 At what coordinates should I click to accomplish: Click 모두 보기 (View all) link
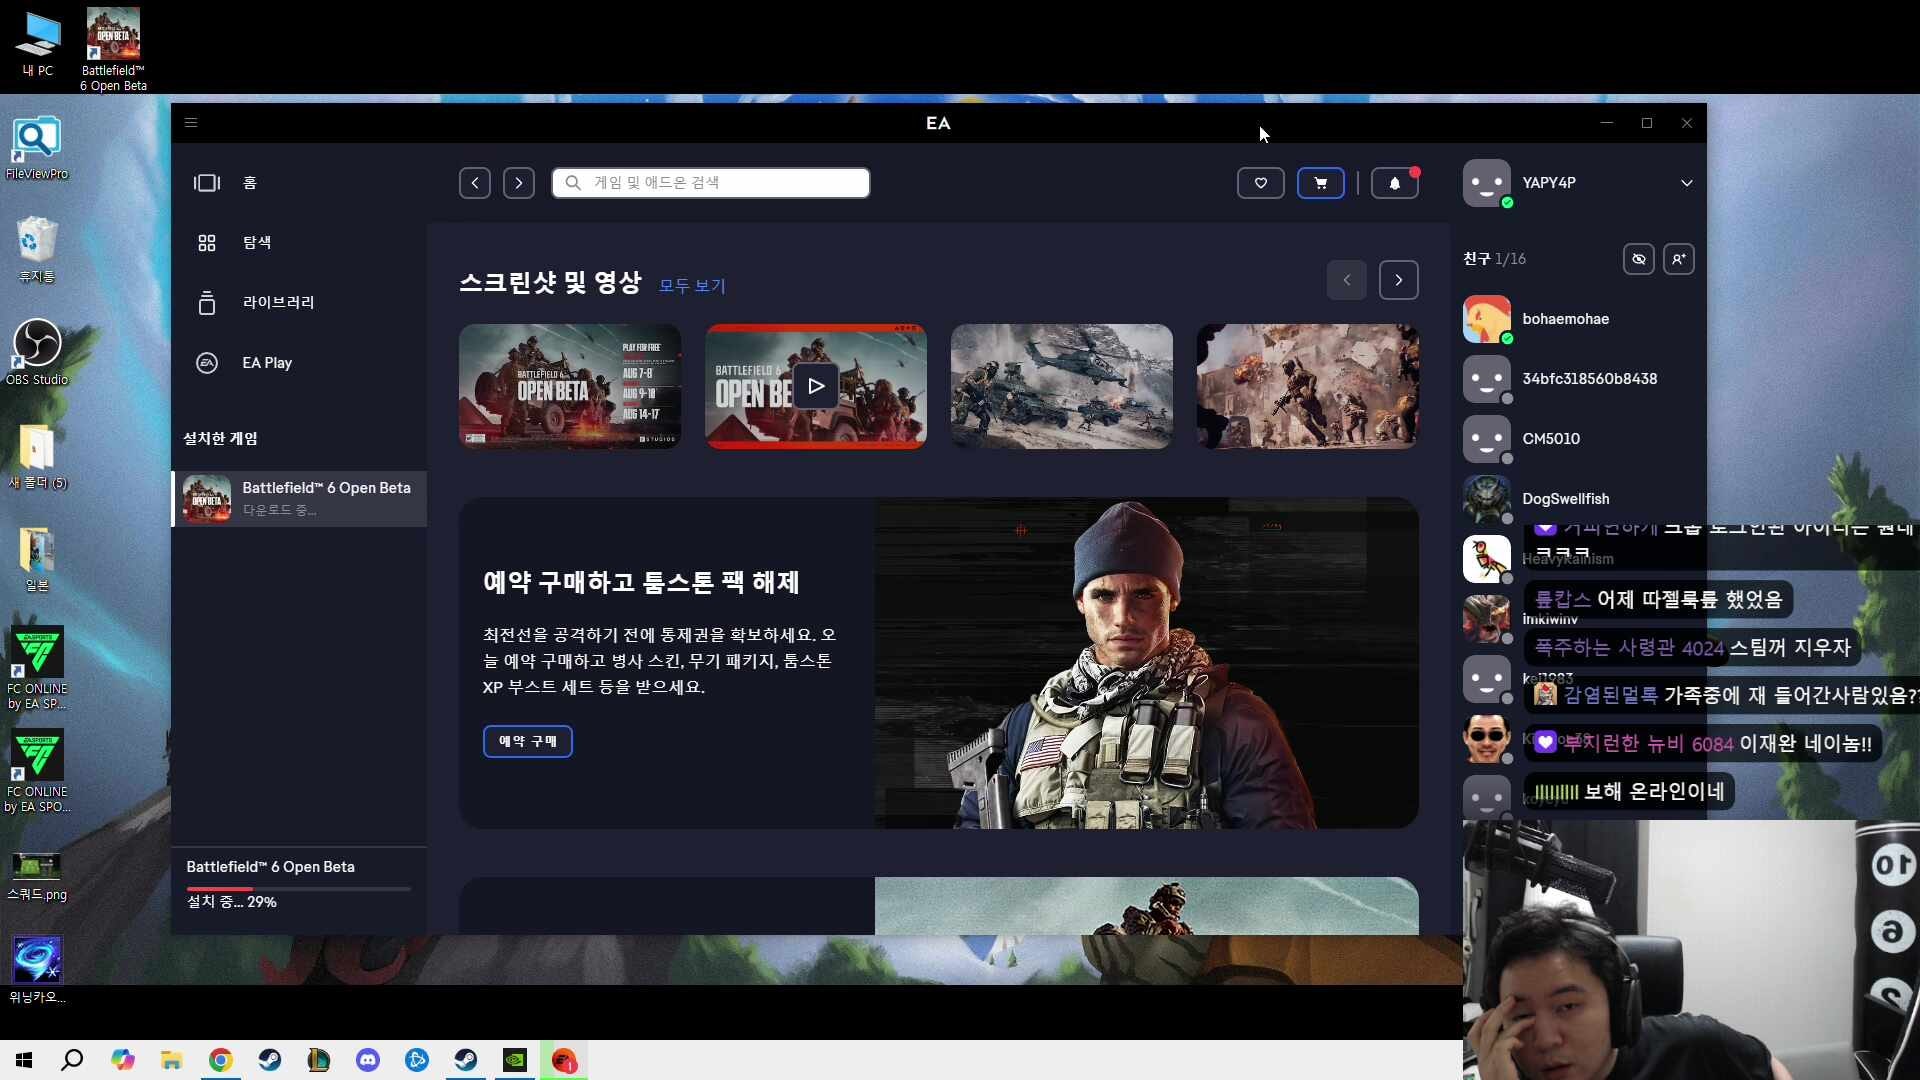coord(692,286)
